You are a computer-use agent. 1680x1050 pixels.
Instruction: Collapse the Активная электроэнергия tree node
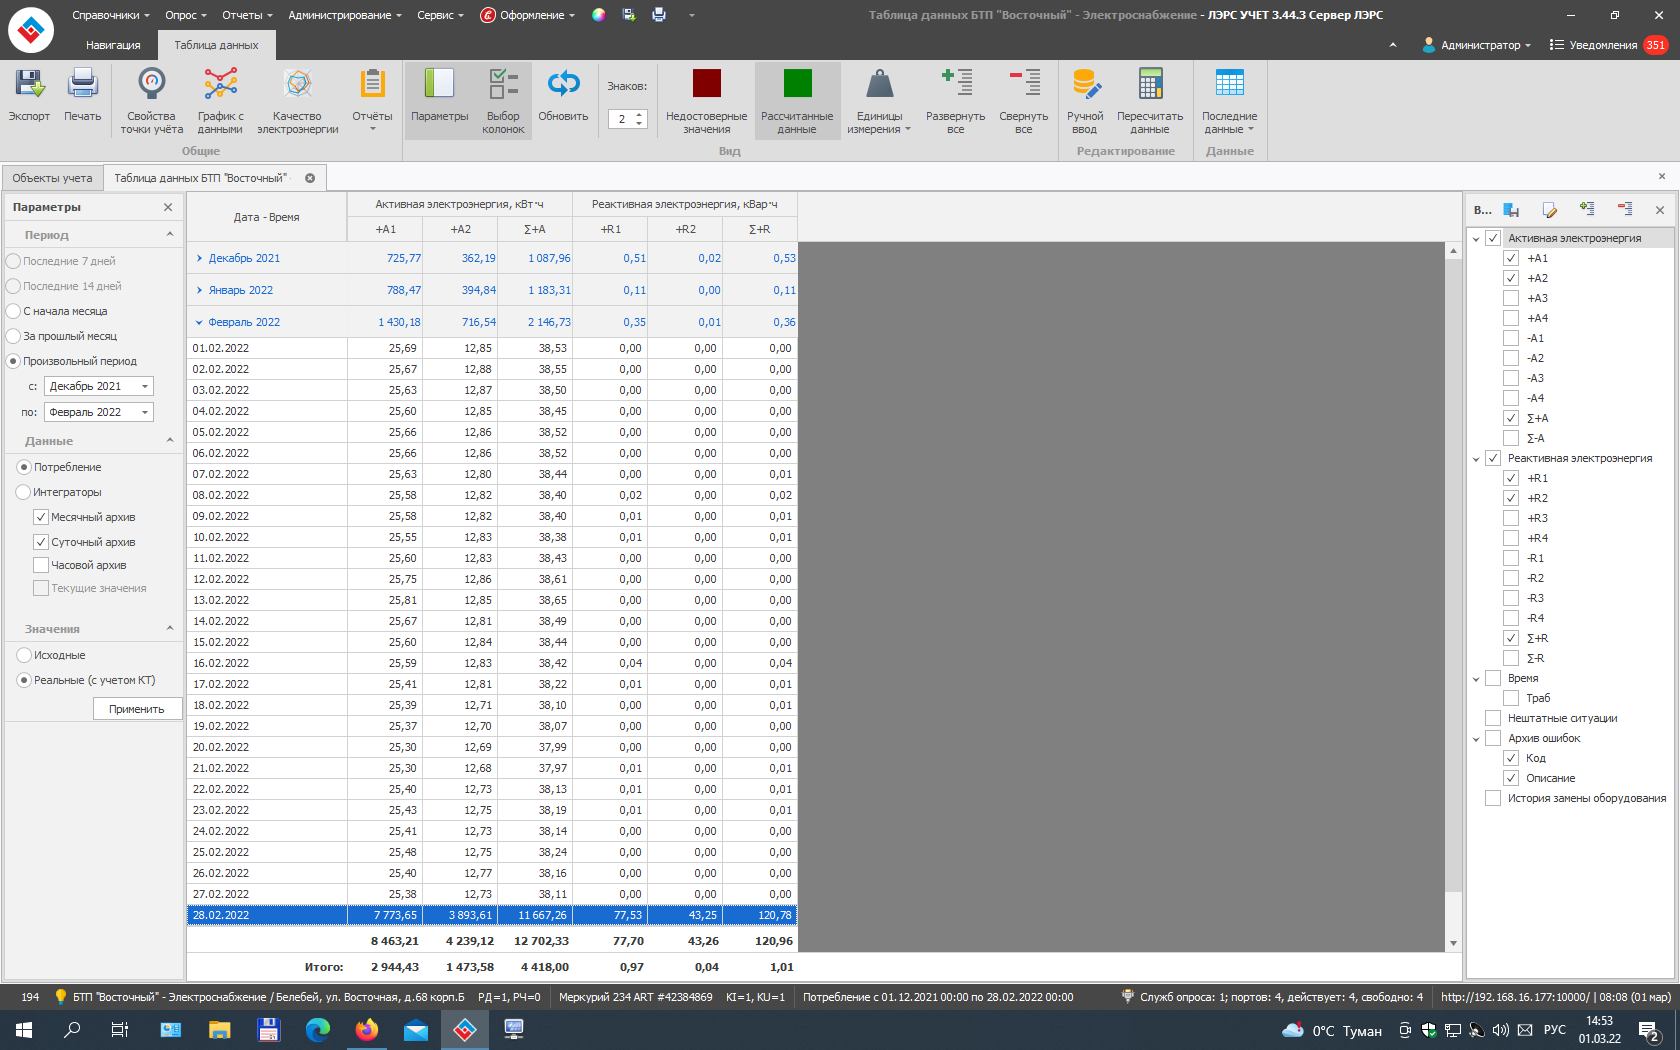pos(1476,239)
